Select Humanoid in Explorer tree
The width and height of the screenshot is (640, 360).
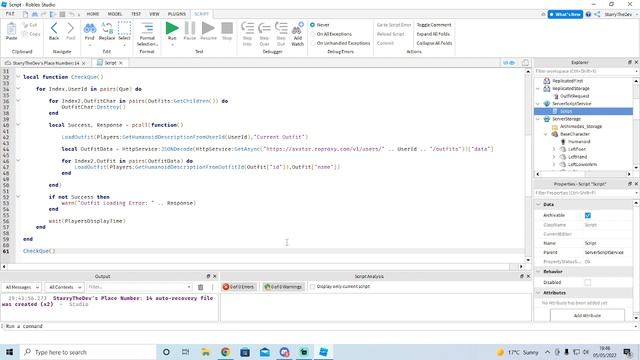click(579, 142)
